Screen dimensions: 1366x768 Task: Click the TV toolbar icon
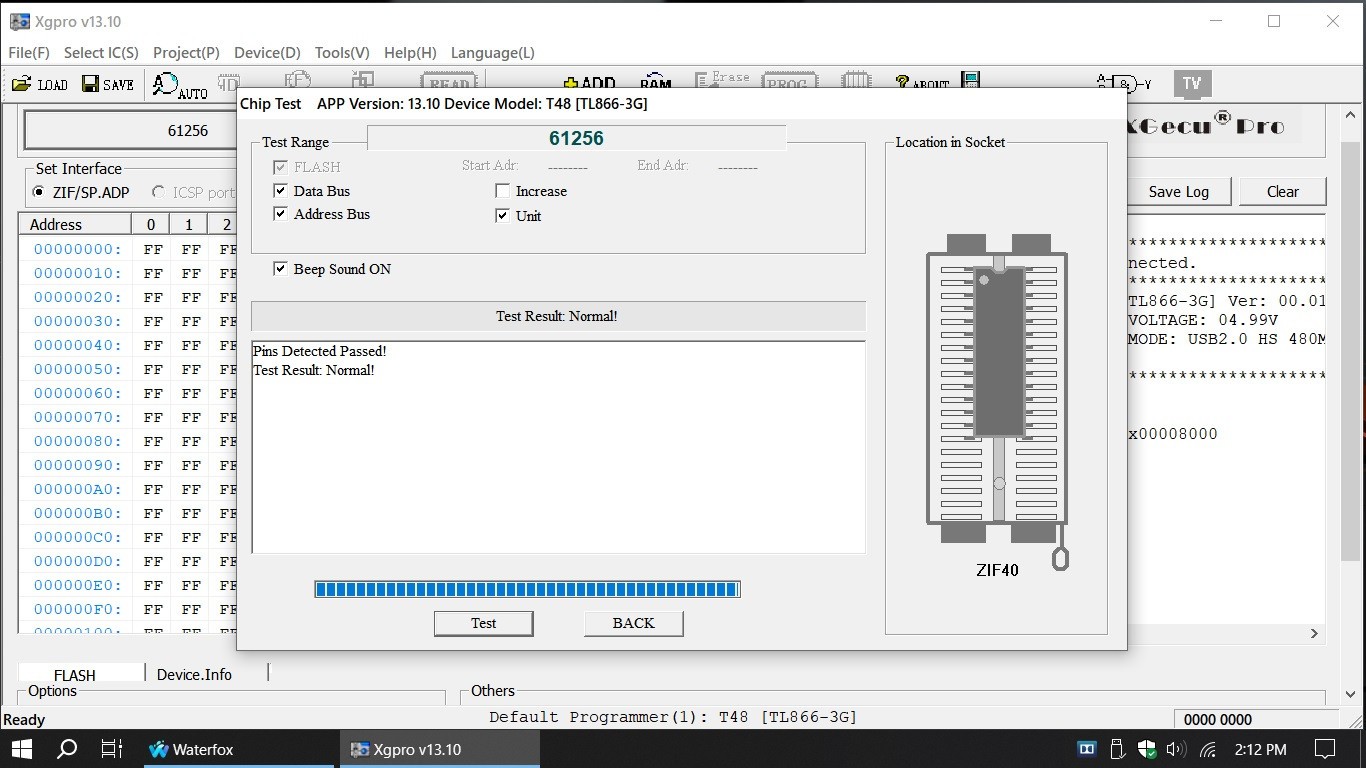[1191, 84]
